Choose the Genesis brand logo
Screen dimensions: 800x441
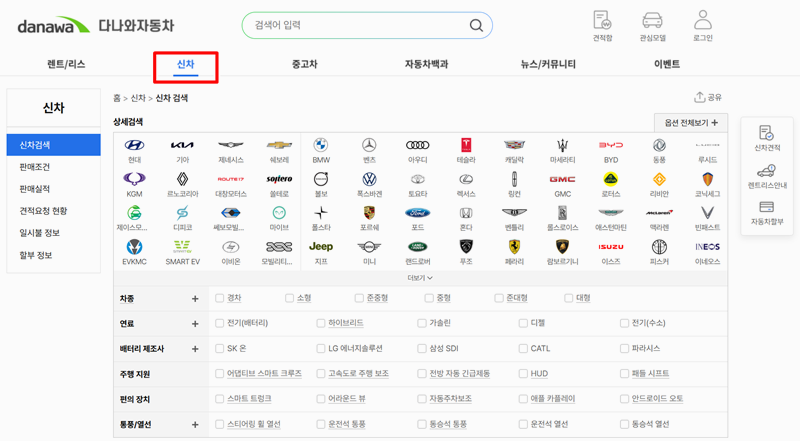pyautogui.click(x=231, y=145)
